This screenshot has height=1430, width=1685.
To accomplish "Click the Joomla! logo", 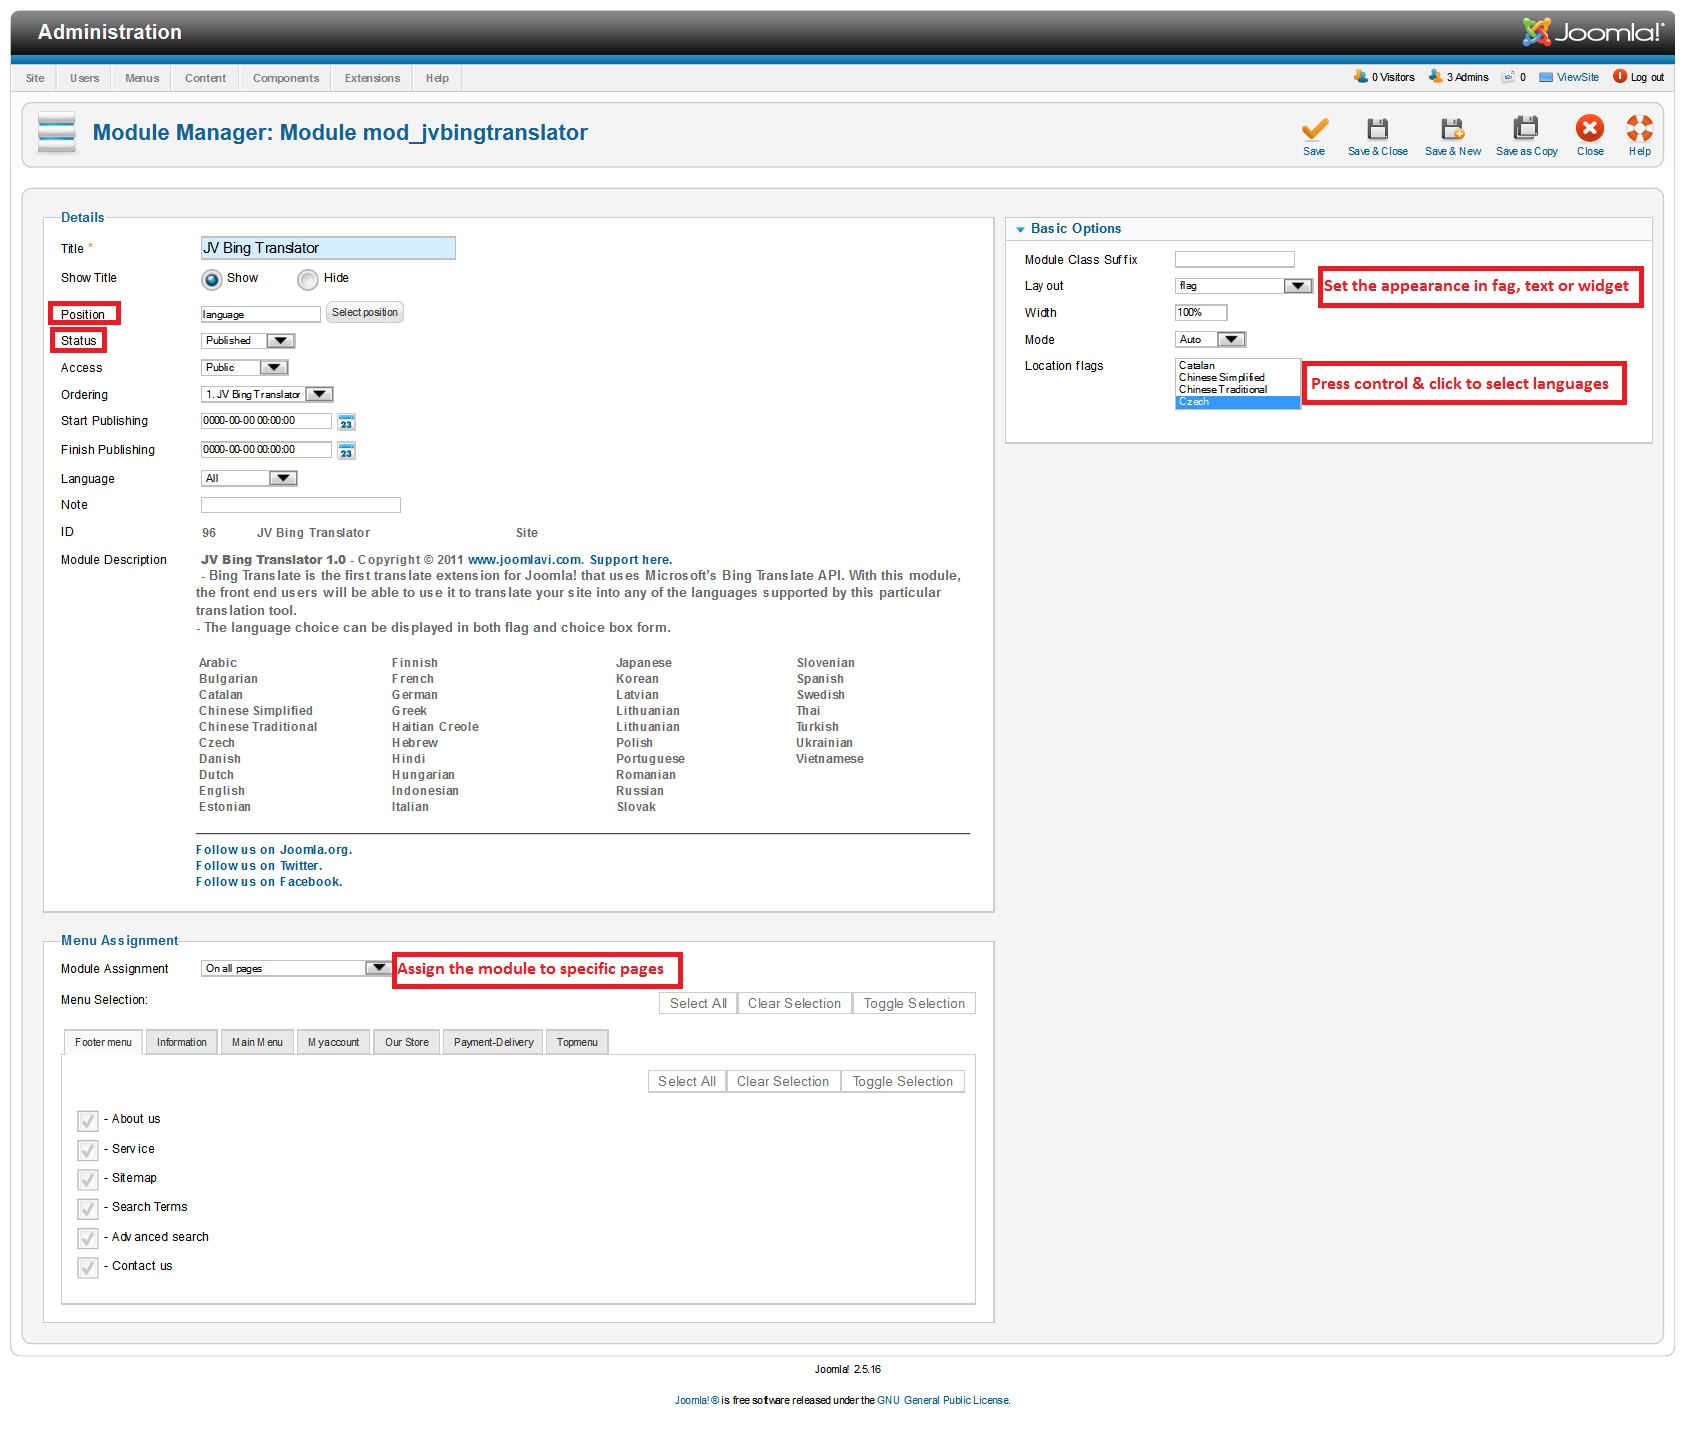I will [1592, 32].
